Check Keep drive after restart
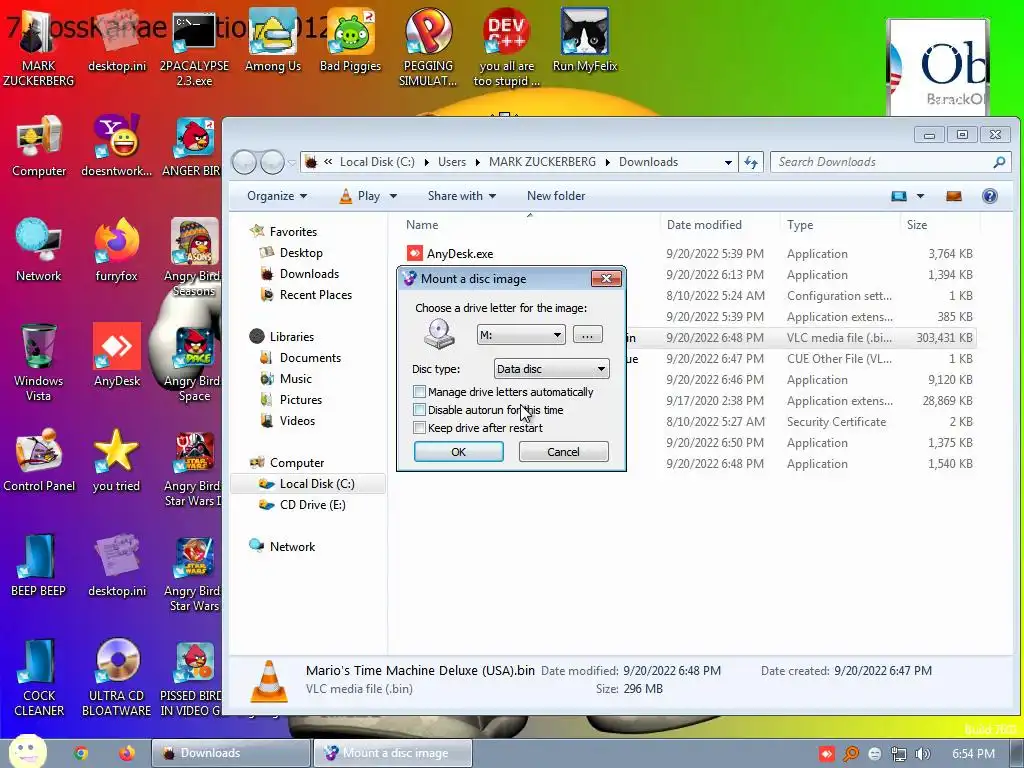The image size is (1024, 768). point(419,428)
